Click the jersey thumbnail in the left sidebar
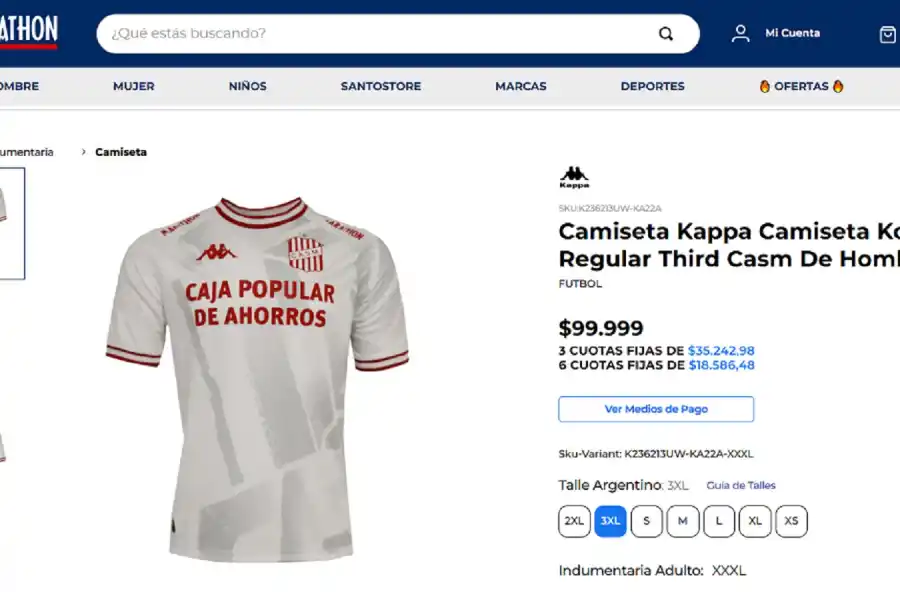The height and width of the screenshot is (600, 900). (x=10, y=225)
